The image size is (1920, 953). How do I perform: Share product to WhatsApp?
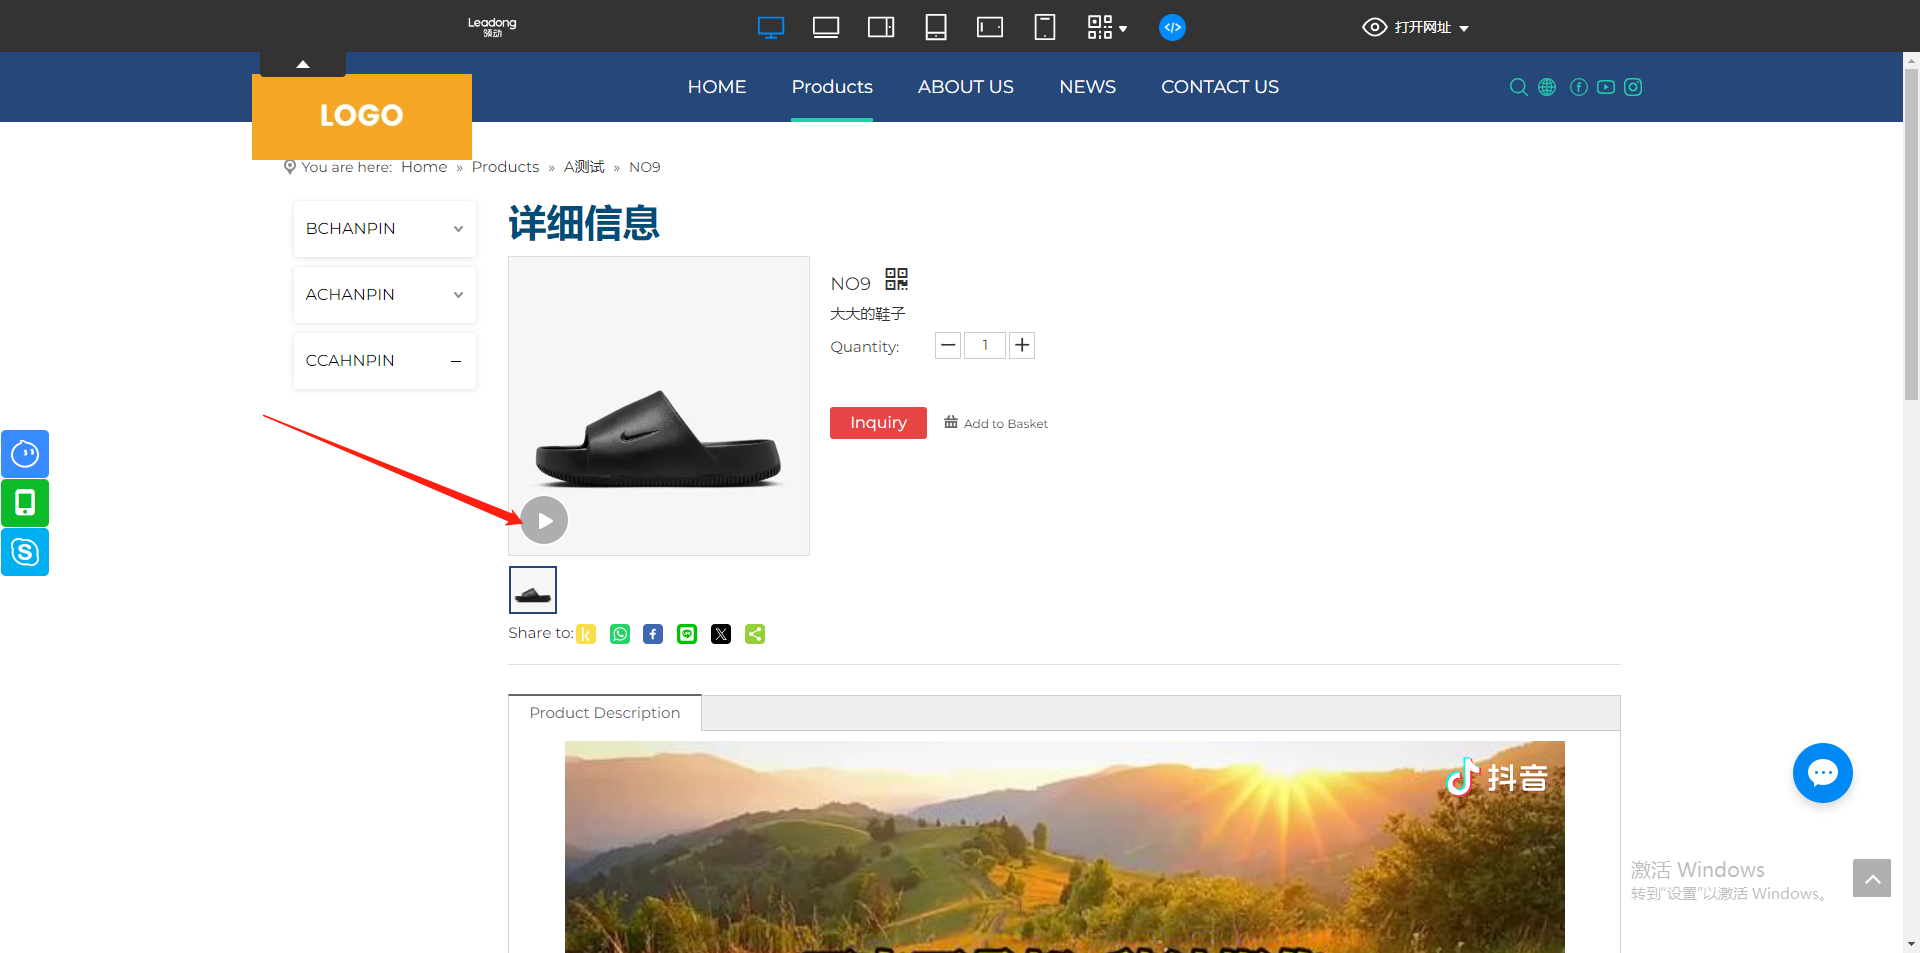[619, 633]
